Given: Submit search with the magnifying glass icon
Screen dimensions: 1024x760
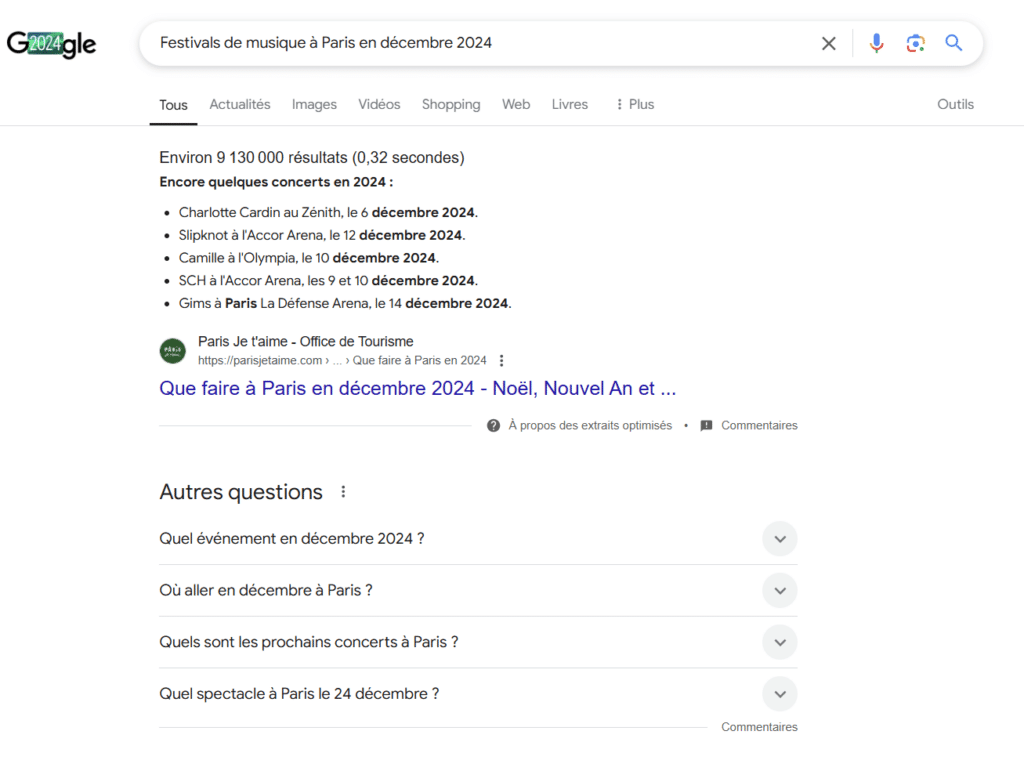Looking at the screenshot, I should [953, 43].
